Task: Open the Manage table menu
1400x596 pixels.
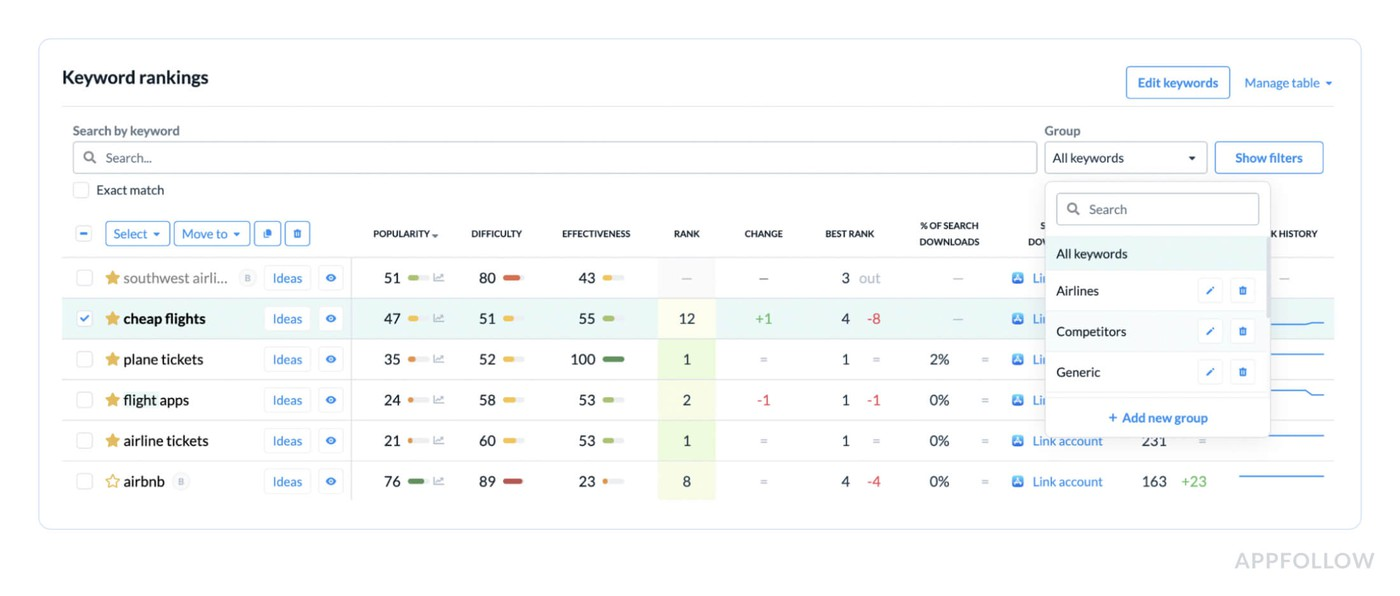Action: (x=1288, y=83)
